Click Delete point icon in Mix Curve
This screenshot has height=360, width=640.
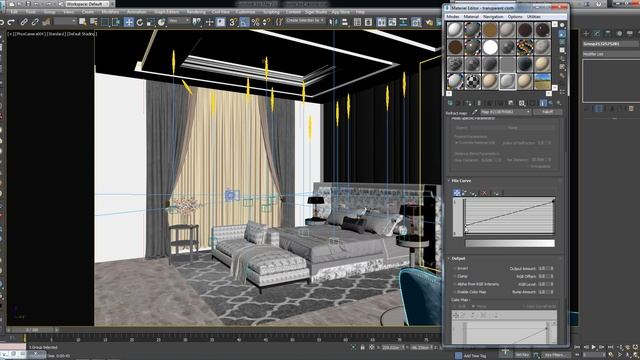click(x=484, y=192)
